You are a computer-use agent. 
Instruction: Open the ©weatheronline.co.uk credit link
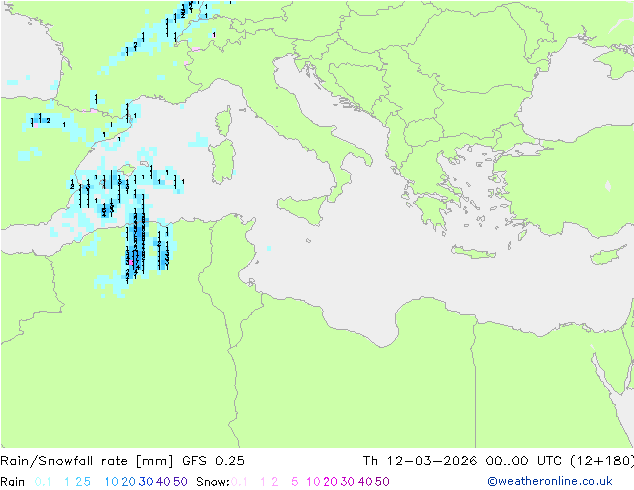coord(550,481)
